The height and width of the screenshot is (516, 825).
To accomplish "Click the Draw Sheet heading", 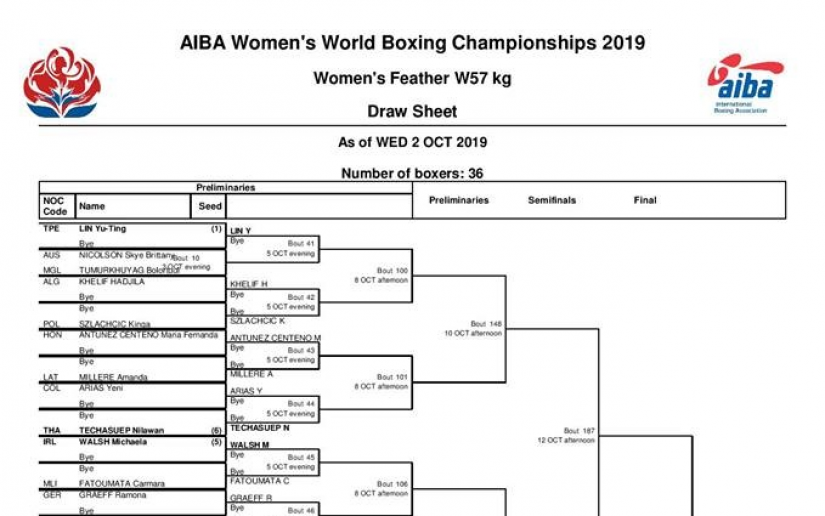I will [x=412, y=112].
